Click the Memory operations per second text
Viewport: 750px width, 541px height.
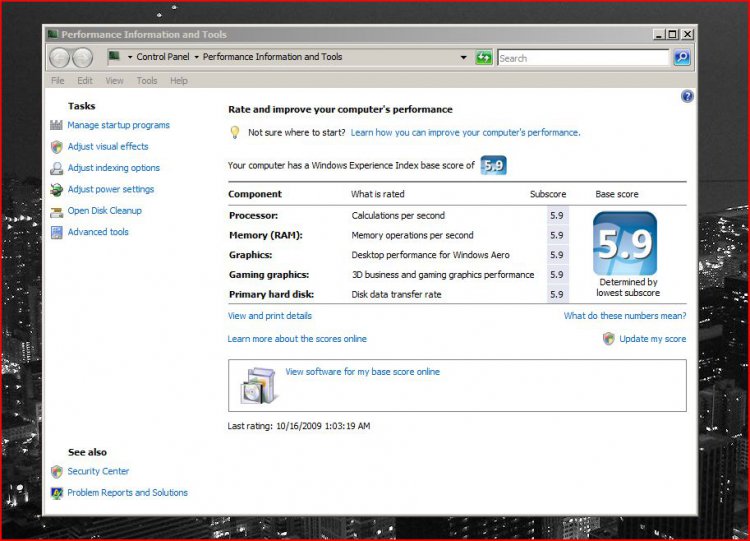(x=412, y=235)
